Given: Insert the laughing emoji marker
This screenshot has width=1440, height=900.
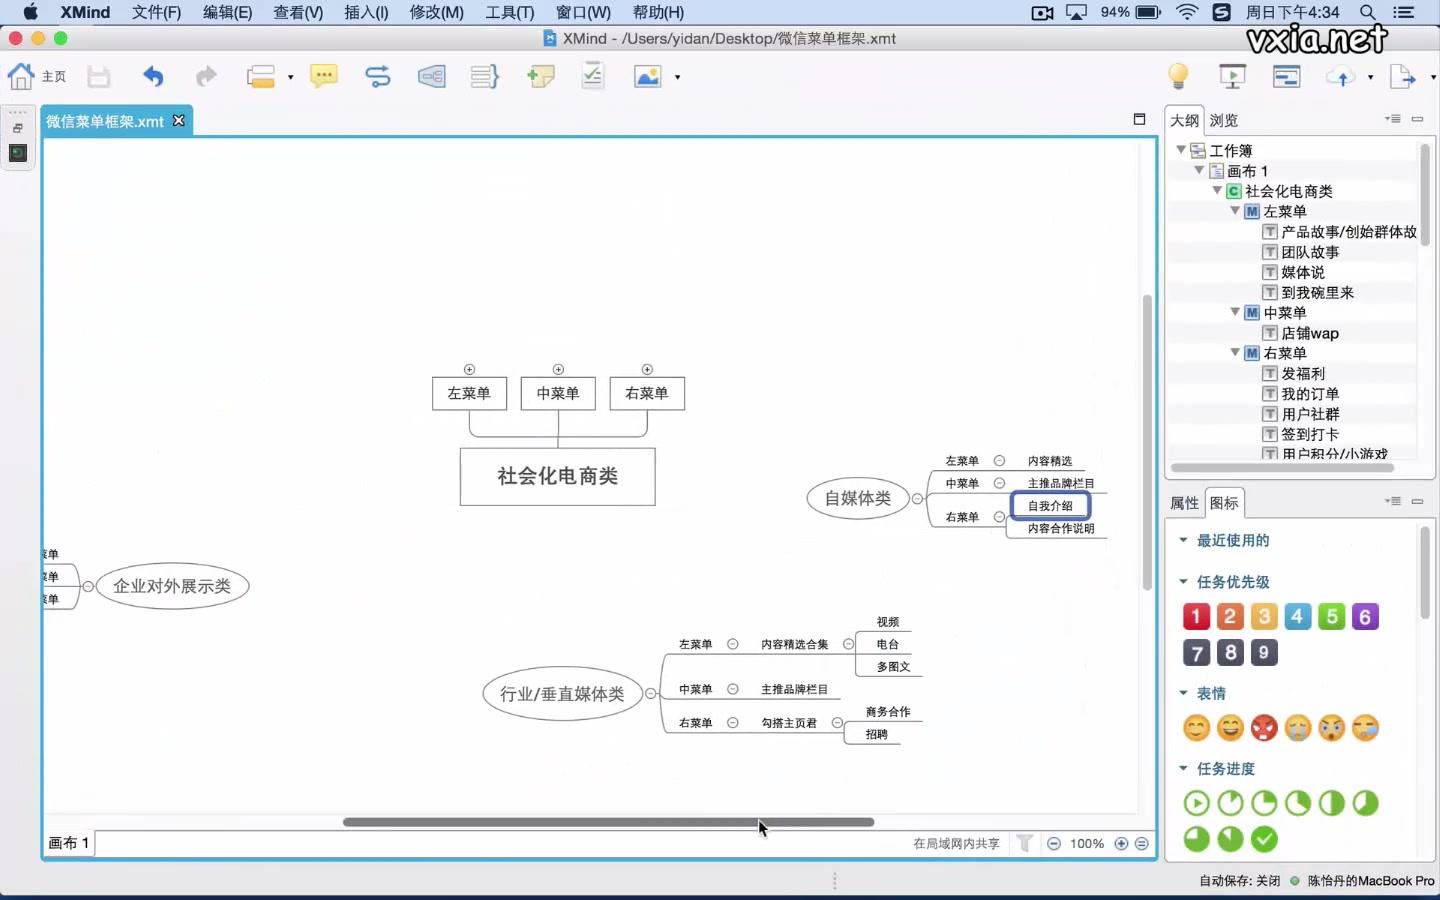Looking at the screenshot, I should coord(1231,729).
